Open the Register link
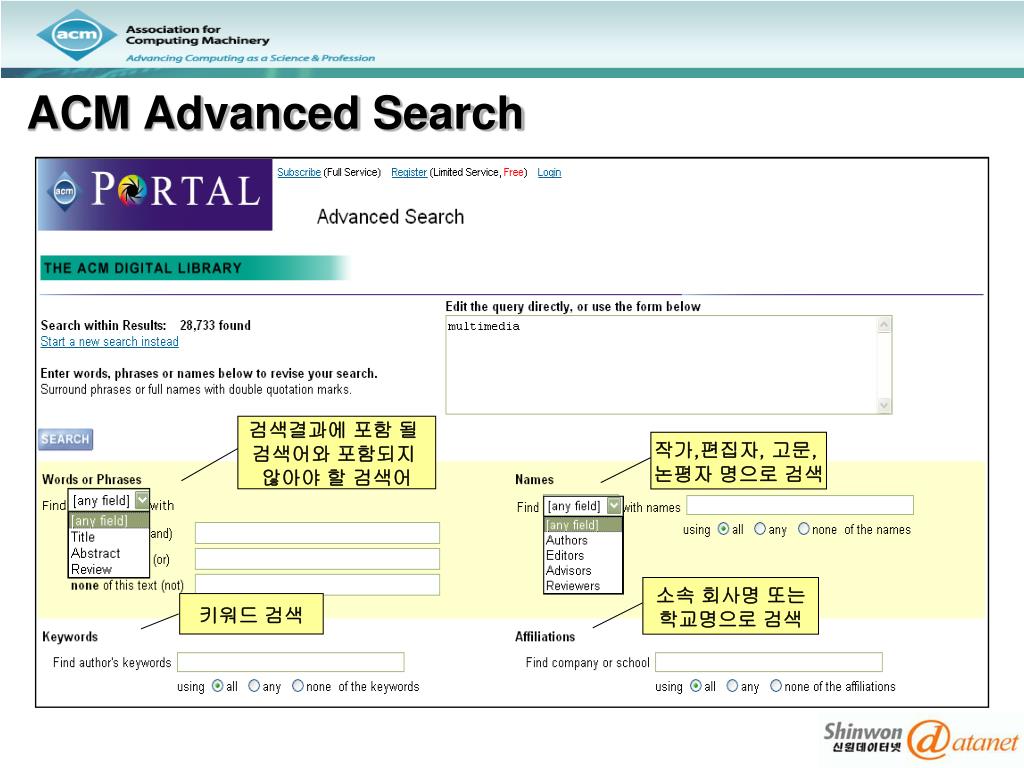1024x768 pixels. tap(409, 172)
